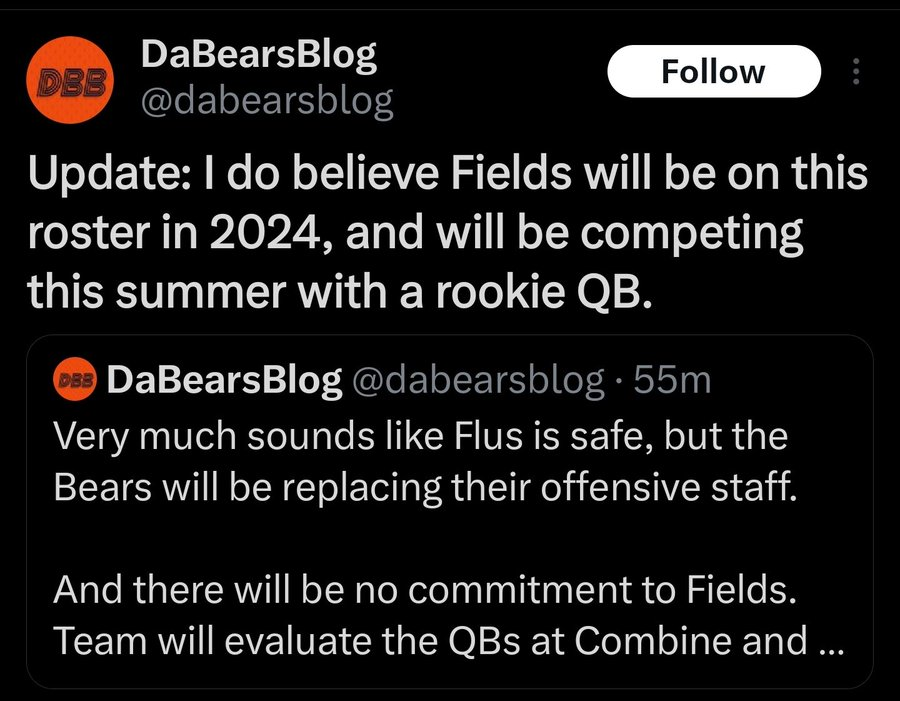Click @dabearsblog handle inside the quoted post
Image resolution: width=900 pixels, height=701 pixels.
[477, 380]
